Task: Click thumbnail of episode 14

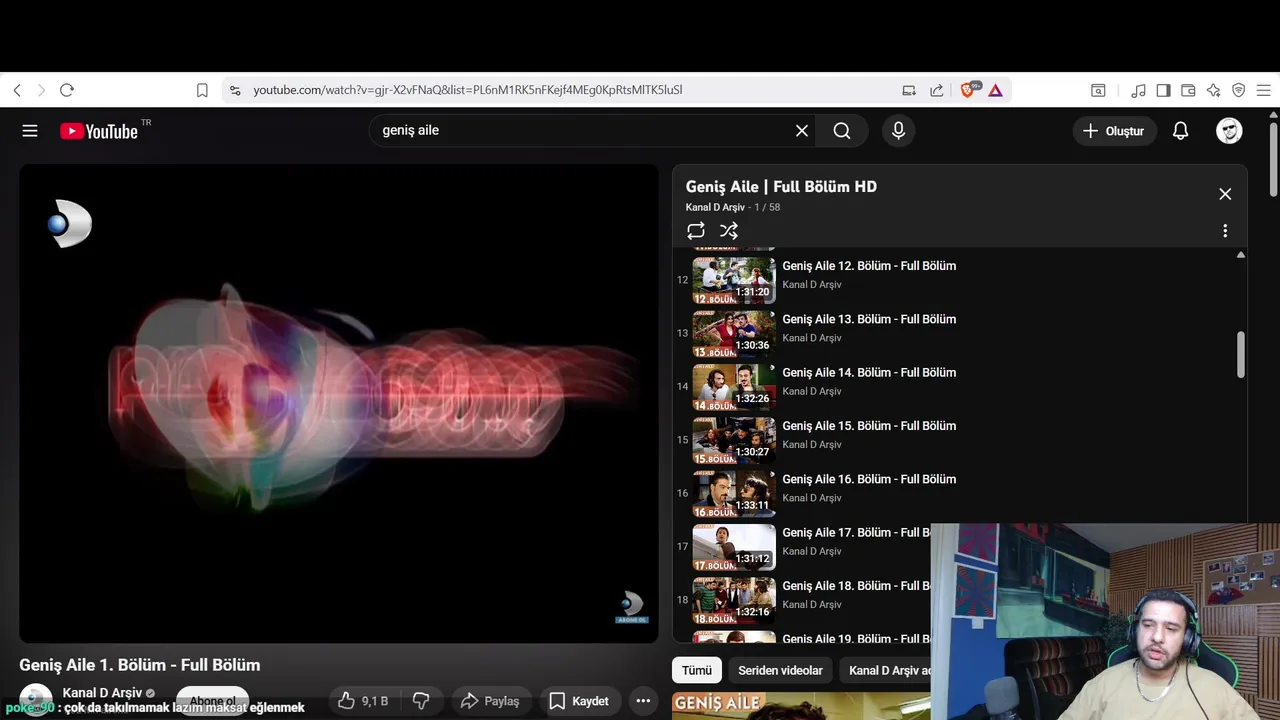Action: [734, 387]
